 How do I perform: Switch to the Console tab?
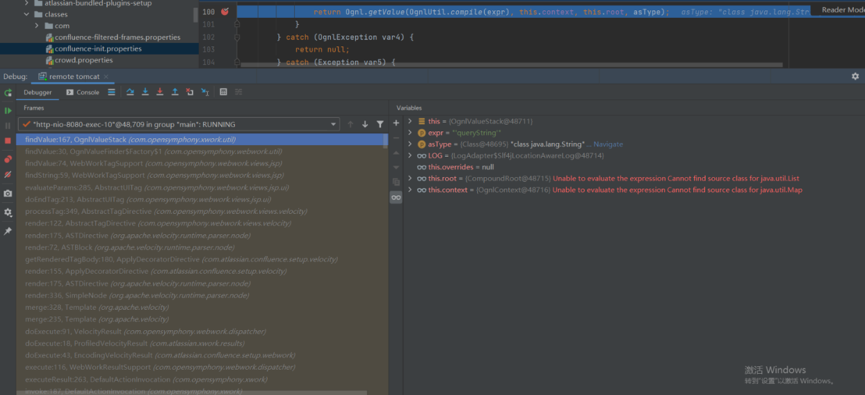pyautogui.click(x=83, y=92)
